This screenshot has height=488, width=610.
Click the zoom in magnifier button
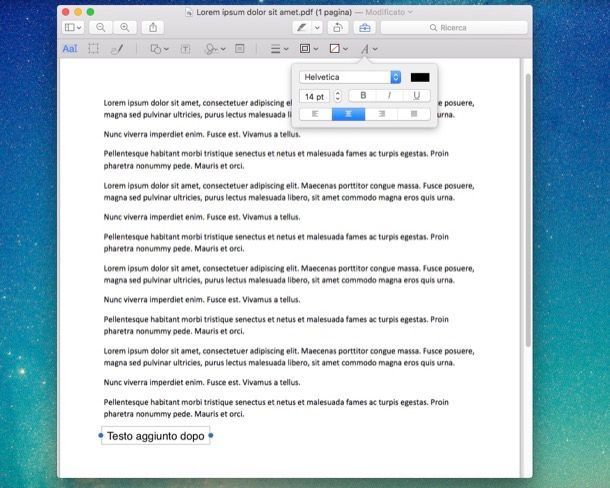click(x=125, y=28)
